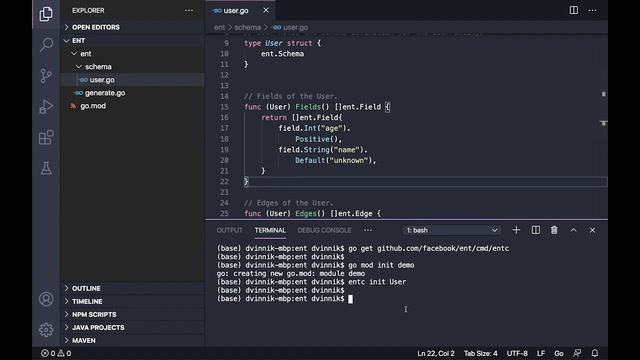
Task: Expand the Java Projects section
Action: pyautogui.click(x=133, y=327)
